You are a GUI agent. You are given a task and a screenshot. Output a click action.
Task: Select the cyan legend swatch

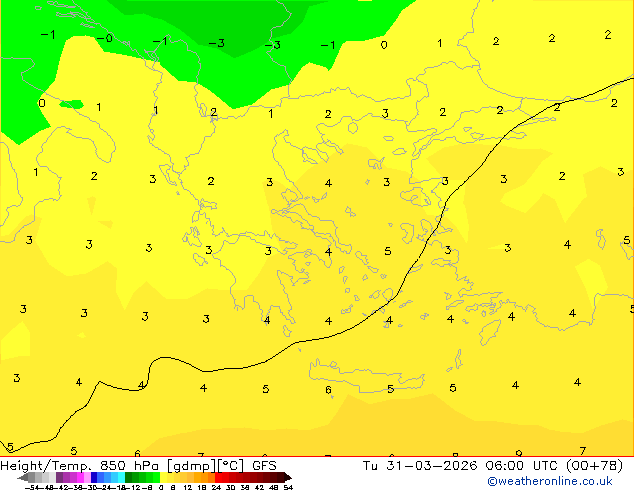(121, 477)
